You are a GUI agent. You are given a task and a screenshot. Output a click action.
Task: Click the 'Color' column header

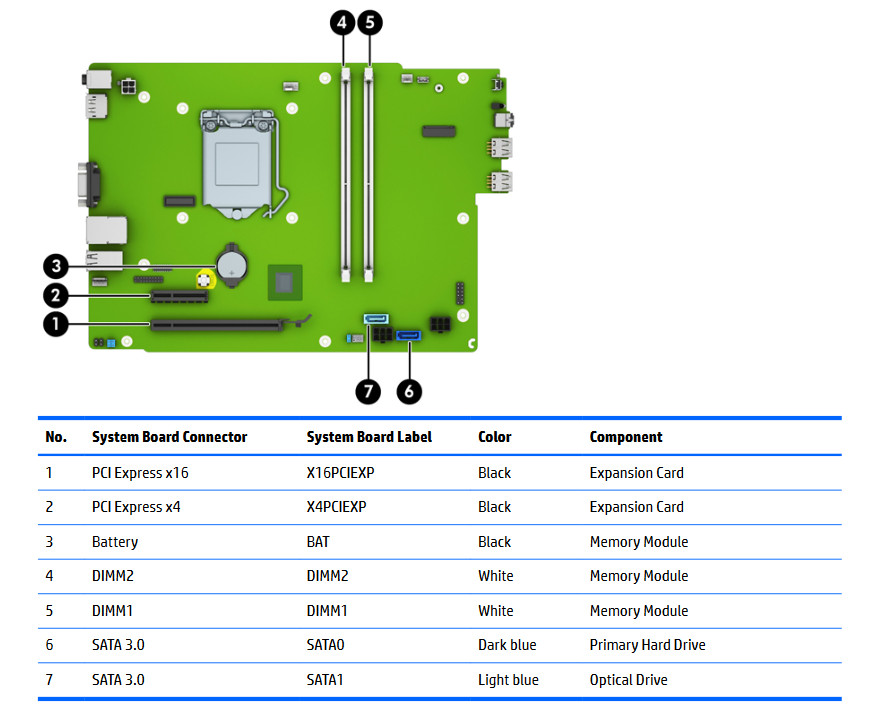(x=494, y=437)
